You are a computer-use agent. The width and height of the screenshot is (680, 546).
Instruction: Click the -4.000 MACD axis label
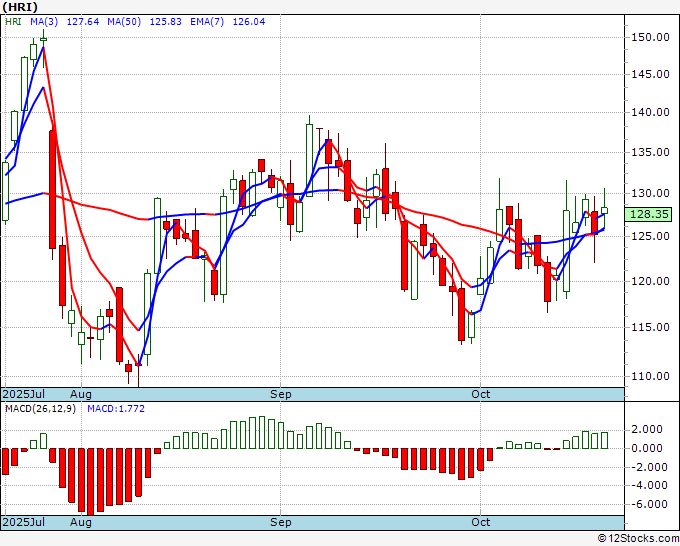647,485
